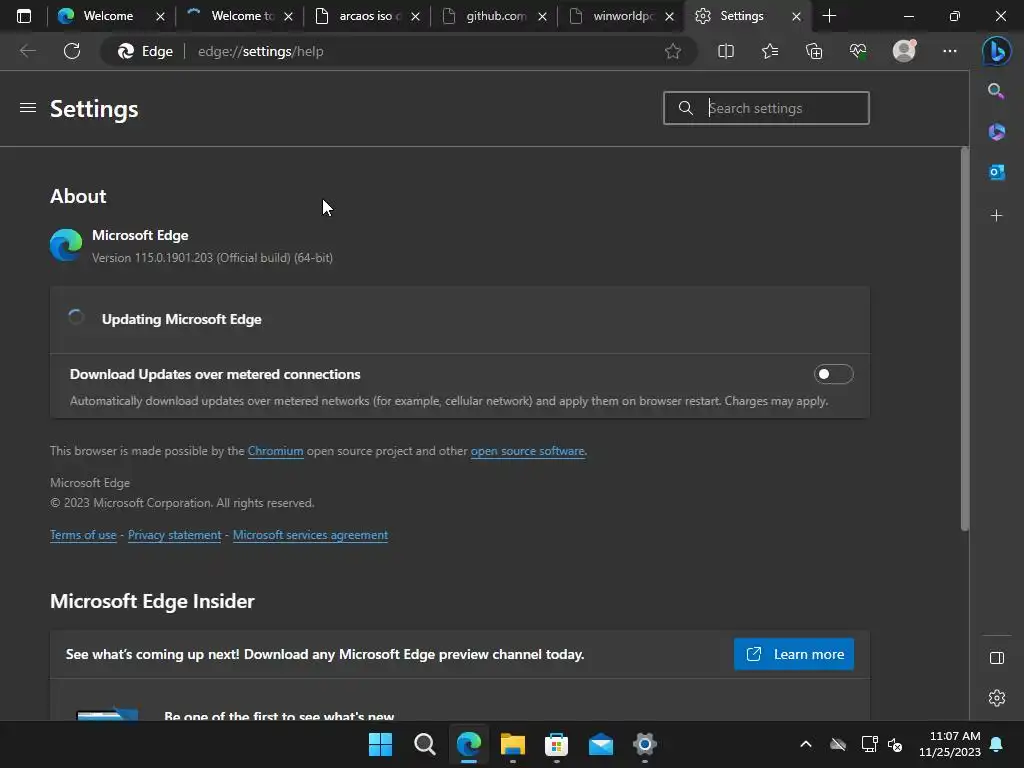Open the user profile avatar
1024x768 pixels.
point(904,51)
